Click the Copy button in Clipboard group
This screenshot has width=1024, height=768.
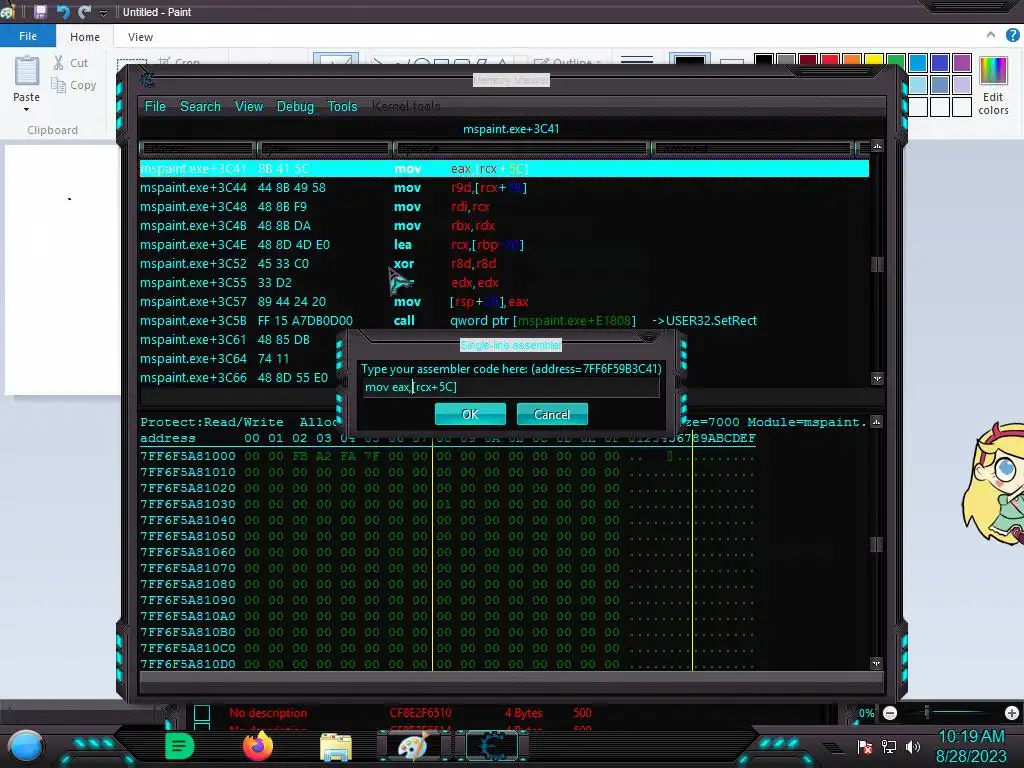[74, 85]
